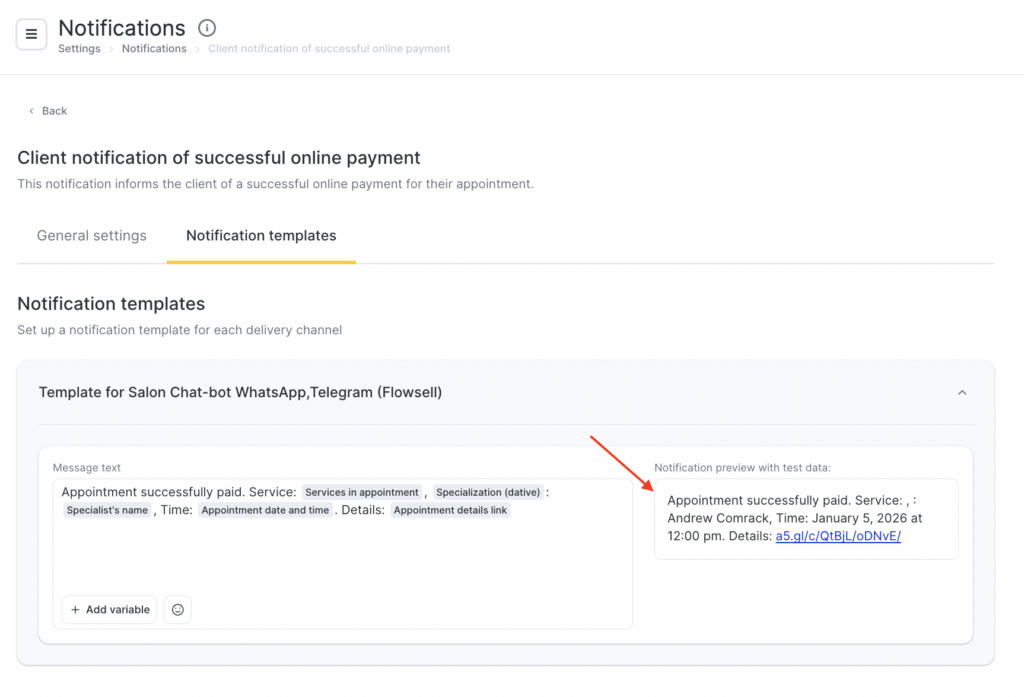
Task: Navigate to Settings in the breadcrumb
Action: tap(79, 49)
